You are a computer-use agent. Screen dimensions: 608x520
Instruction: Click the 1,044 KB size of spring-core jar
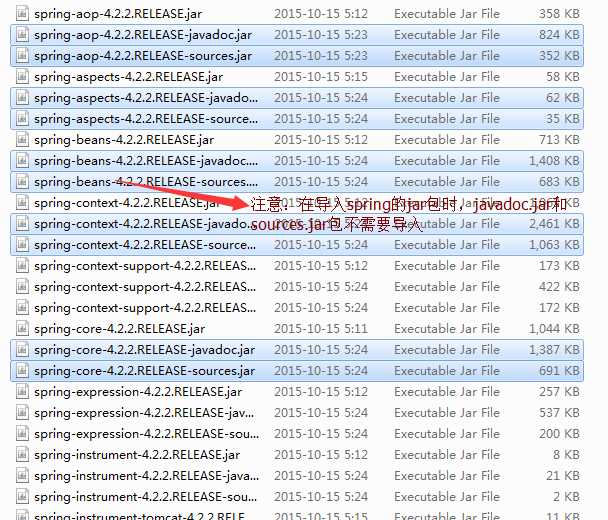(554, 329)
